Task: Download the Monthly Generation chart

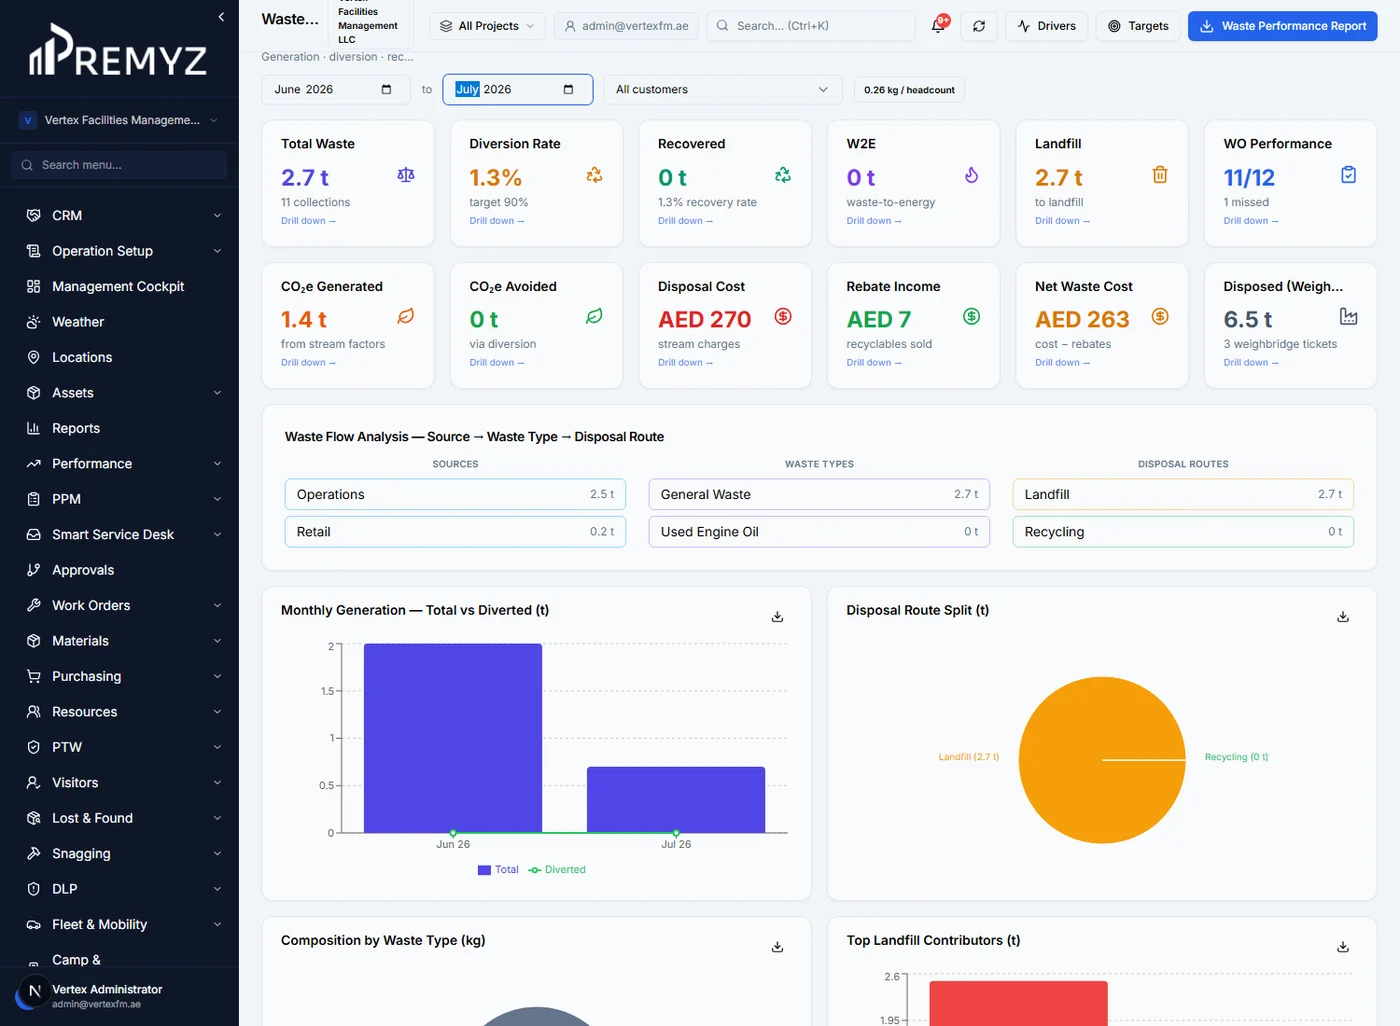Action: [777, 617]
